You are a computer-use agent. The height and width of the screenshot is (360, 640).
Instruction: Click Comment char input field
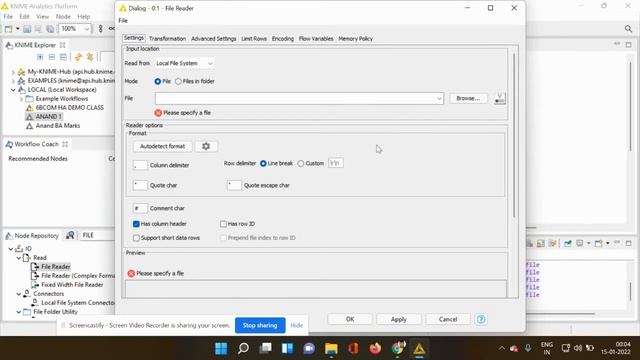pyautogui.click(x=140, y=208)
